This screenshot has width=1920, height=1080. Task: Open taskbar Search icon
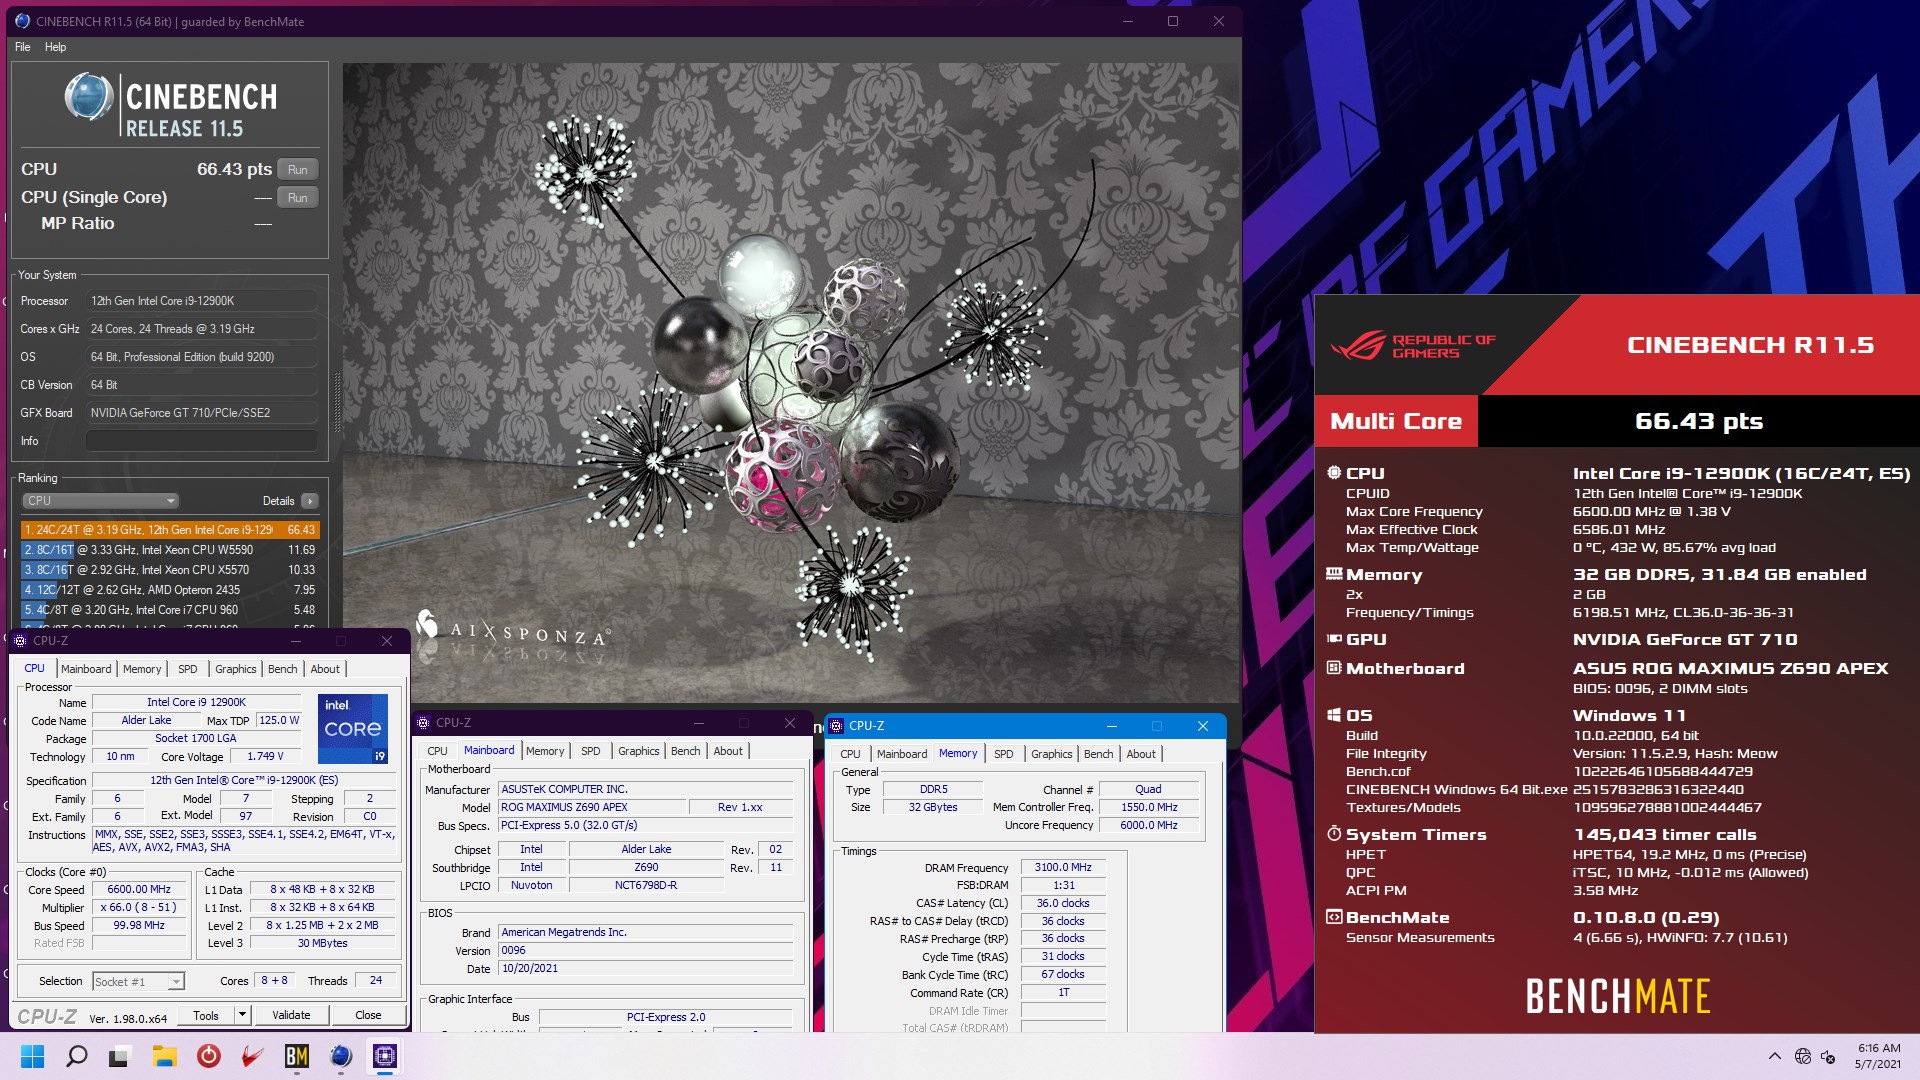(76, 1056)
